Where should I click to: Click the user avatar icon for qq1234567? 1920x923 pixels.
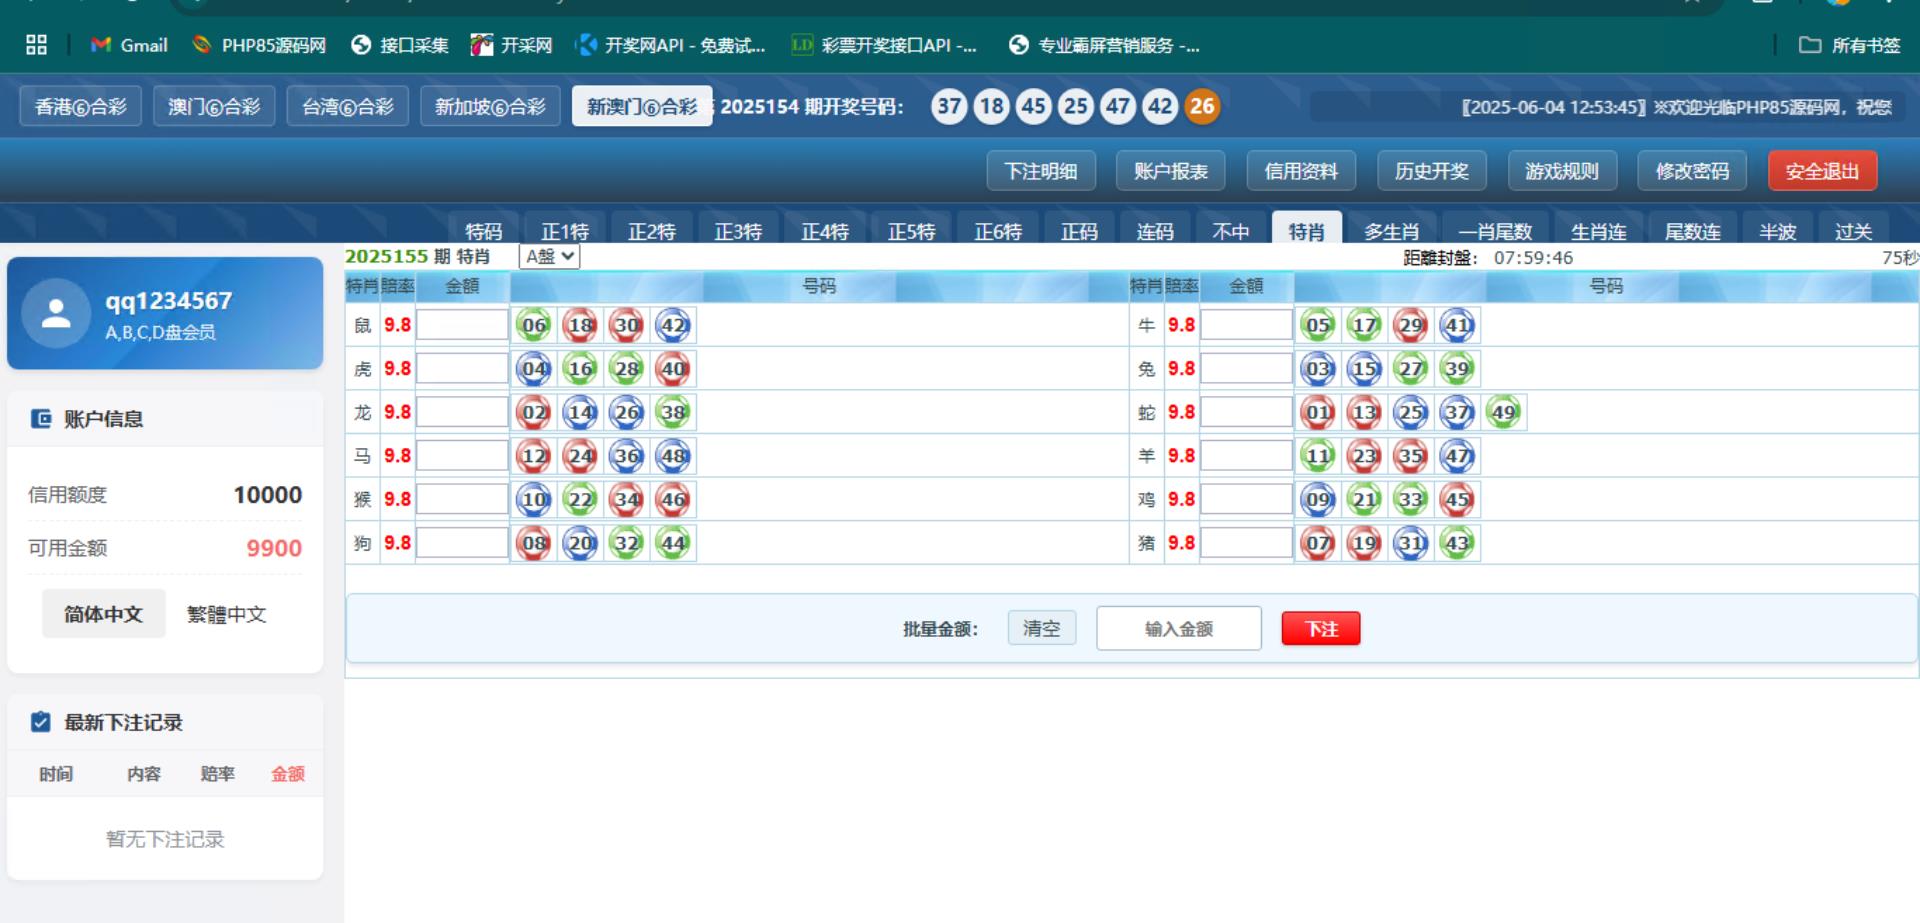point(56,314)
